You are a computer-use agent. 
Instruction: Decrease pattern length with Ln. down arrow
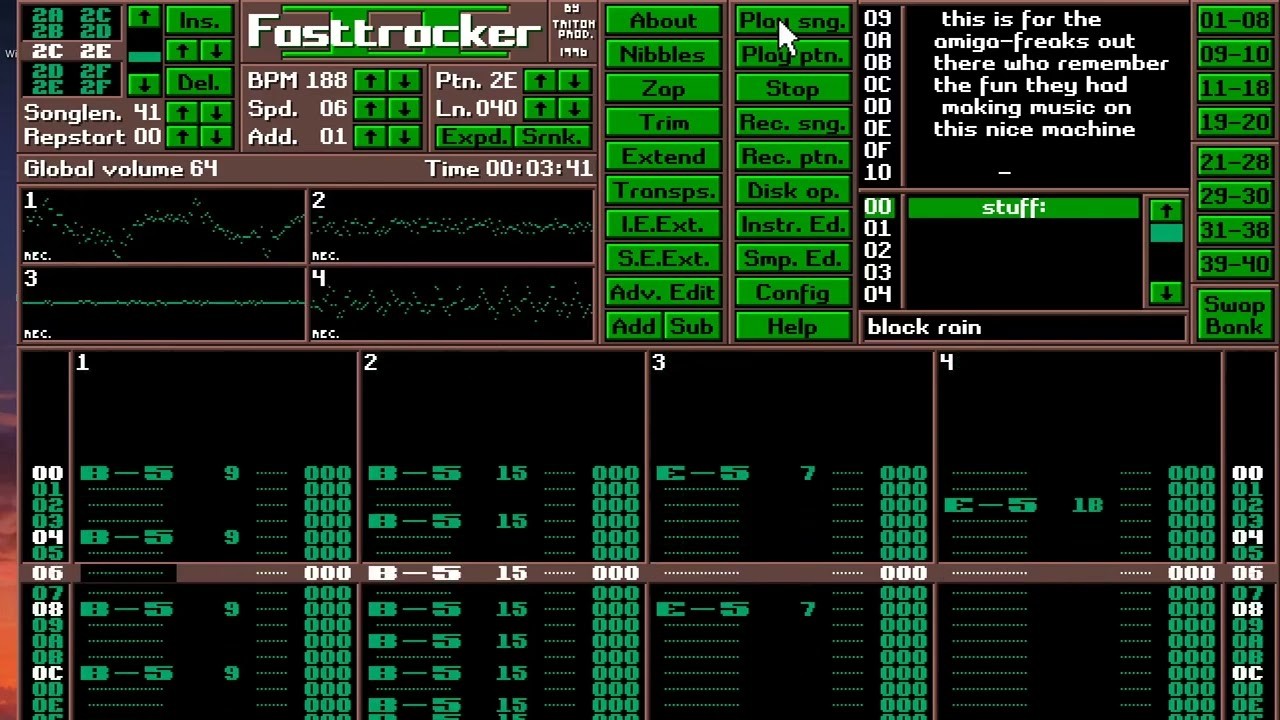(573, 109)
